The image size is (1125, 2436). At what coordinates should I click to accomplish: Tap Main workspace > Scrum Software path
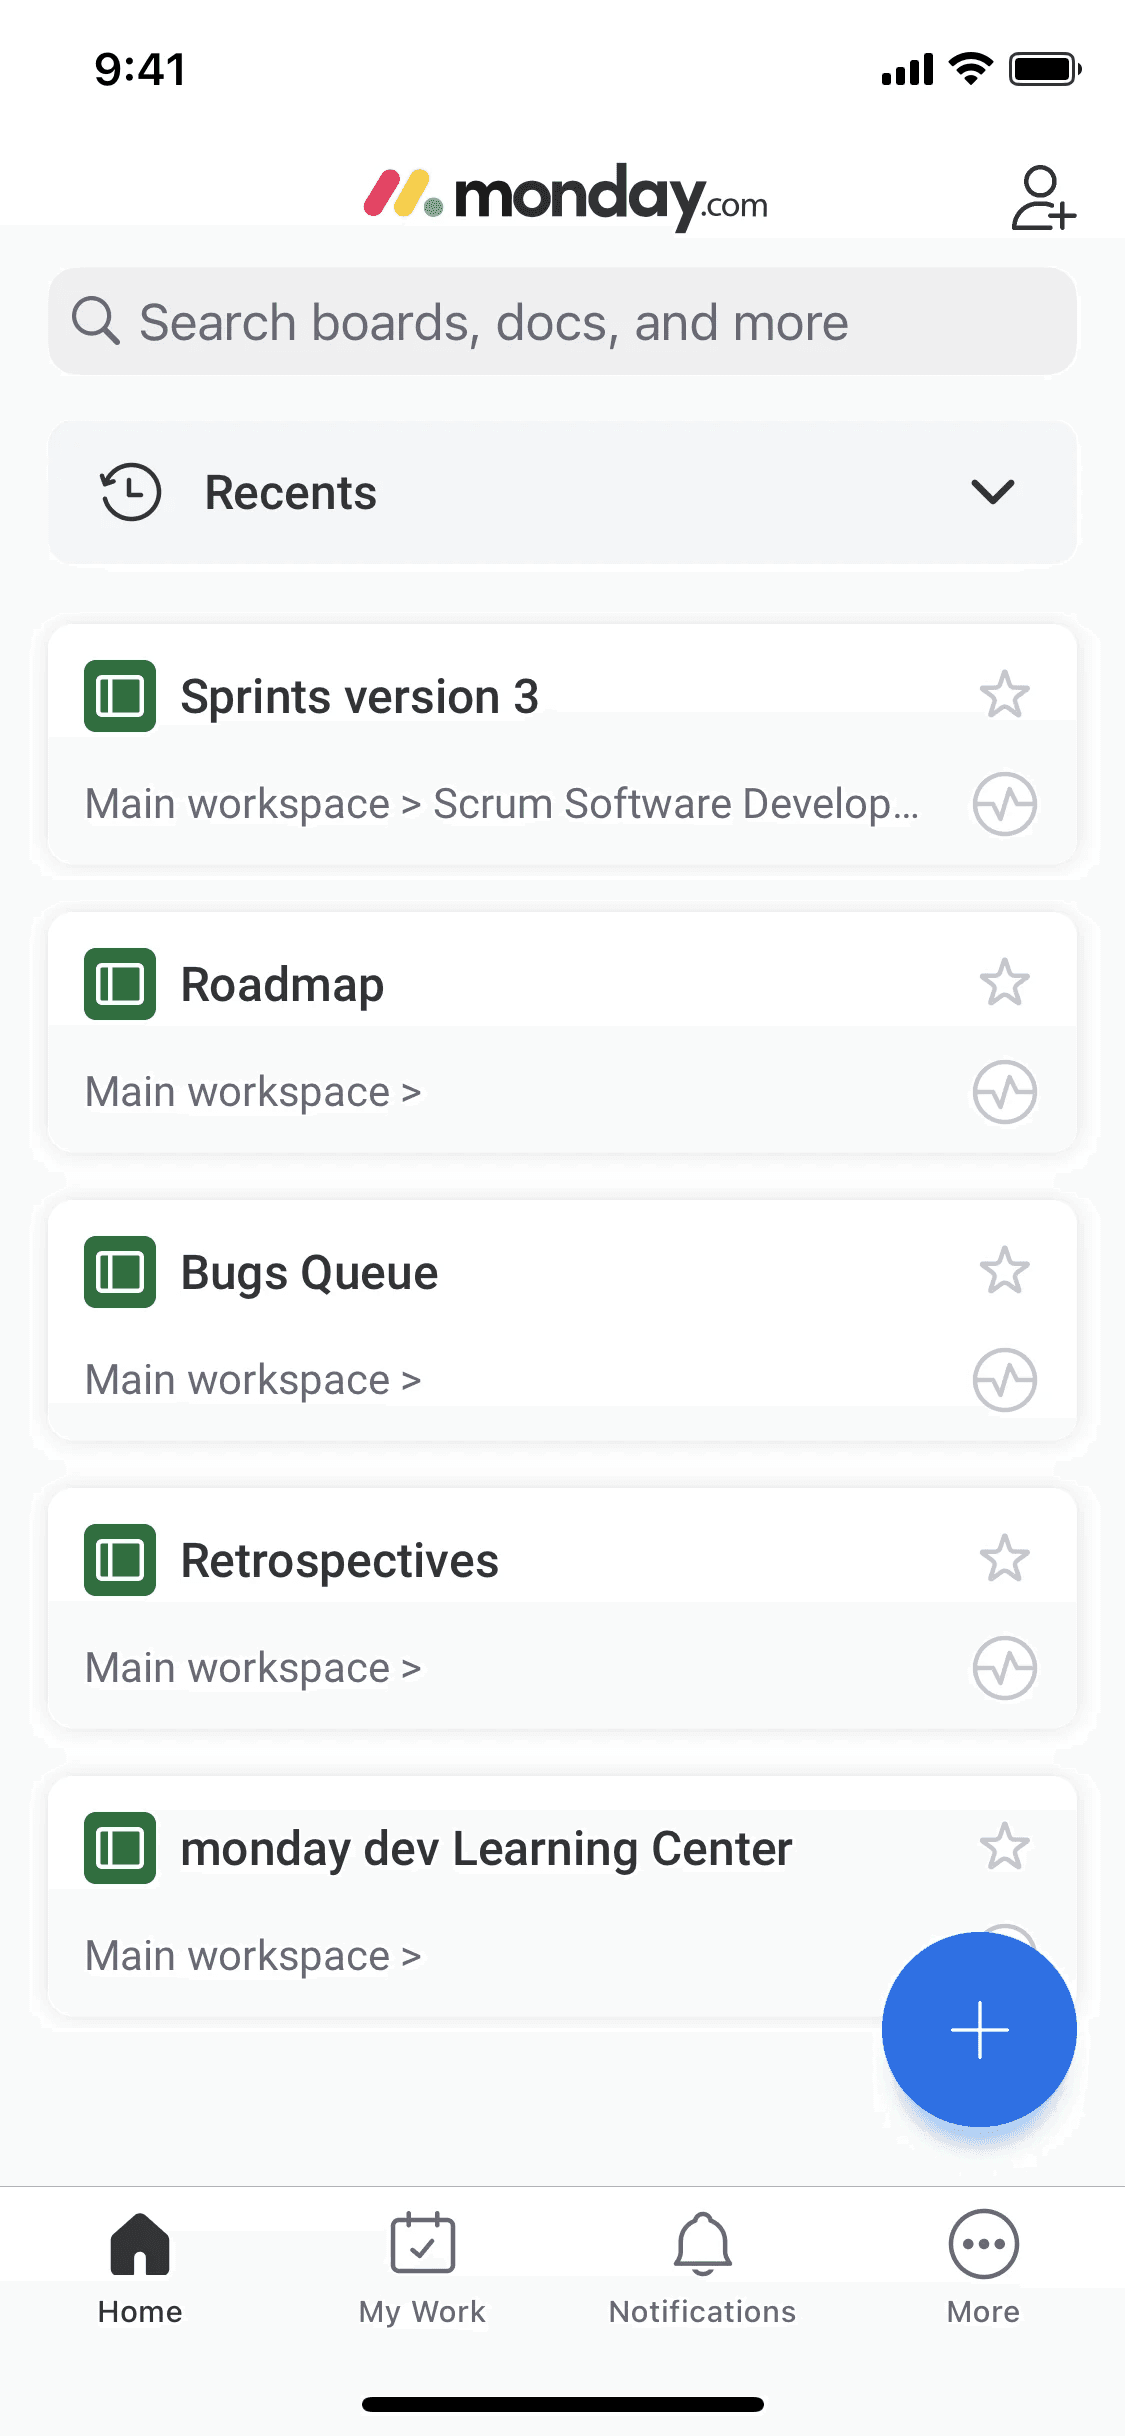pyautogui.click(x=502, y=804)
